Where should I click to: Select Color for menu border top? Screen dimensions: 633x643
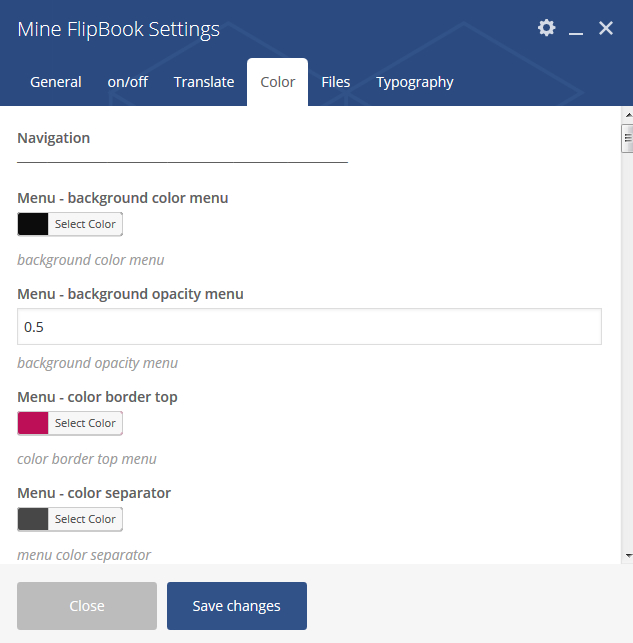pyautogui.click(x=85, y=423)
